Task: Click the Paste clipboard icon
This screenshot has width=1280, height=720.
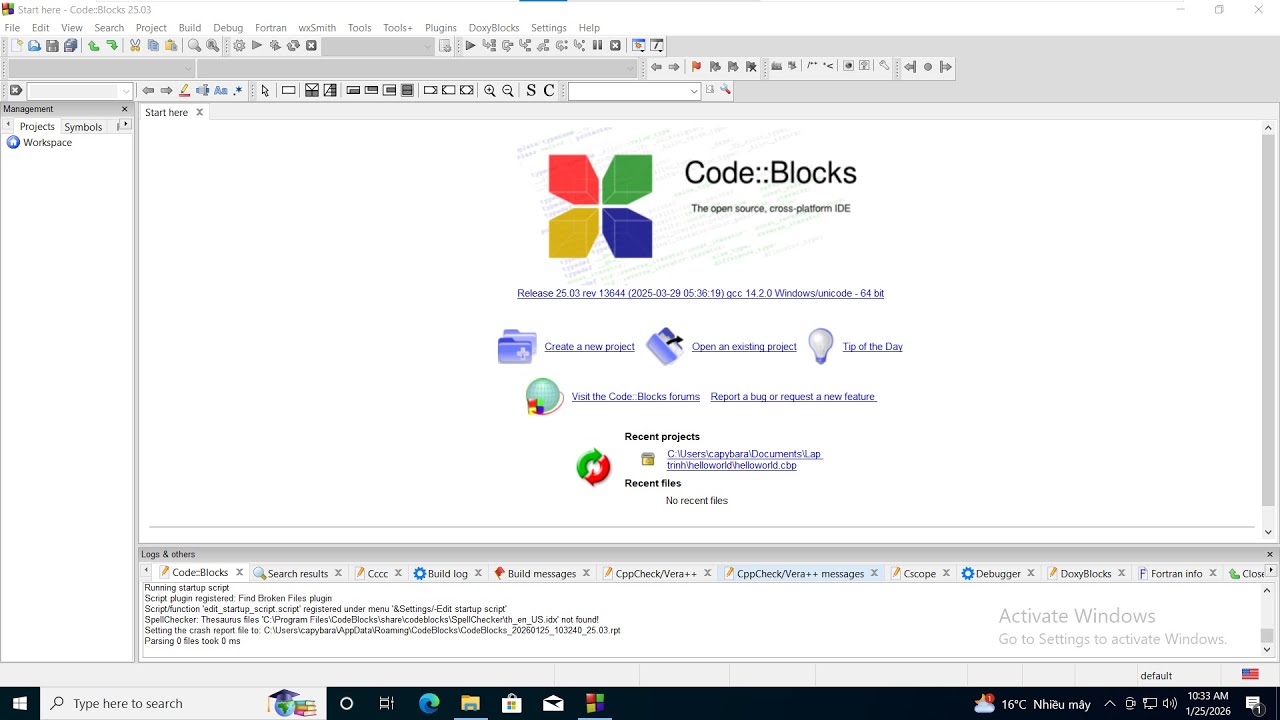Action: [171, 46]
